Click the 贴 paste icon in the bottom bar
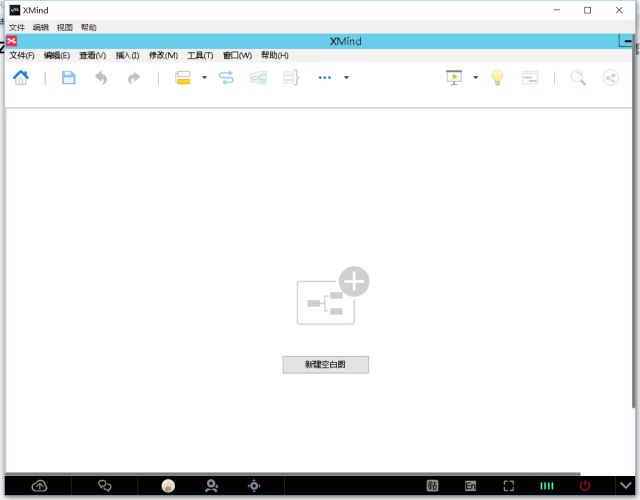640x500 pixels. pyautogui.click(x=432, y=486)
